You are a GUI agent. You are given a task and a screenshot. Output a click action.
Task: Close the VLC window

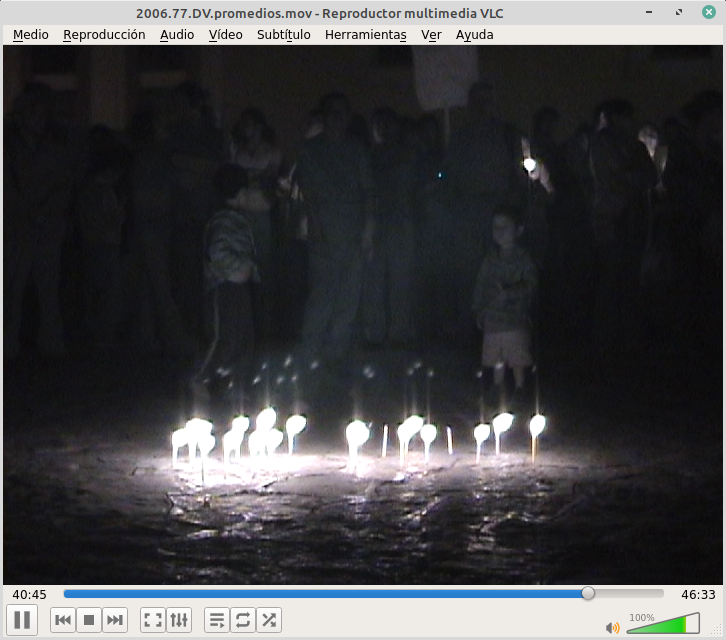pos(709,12)
